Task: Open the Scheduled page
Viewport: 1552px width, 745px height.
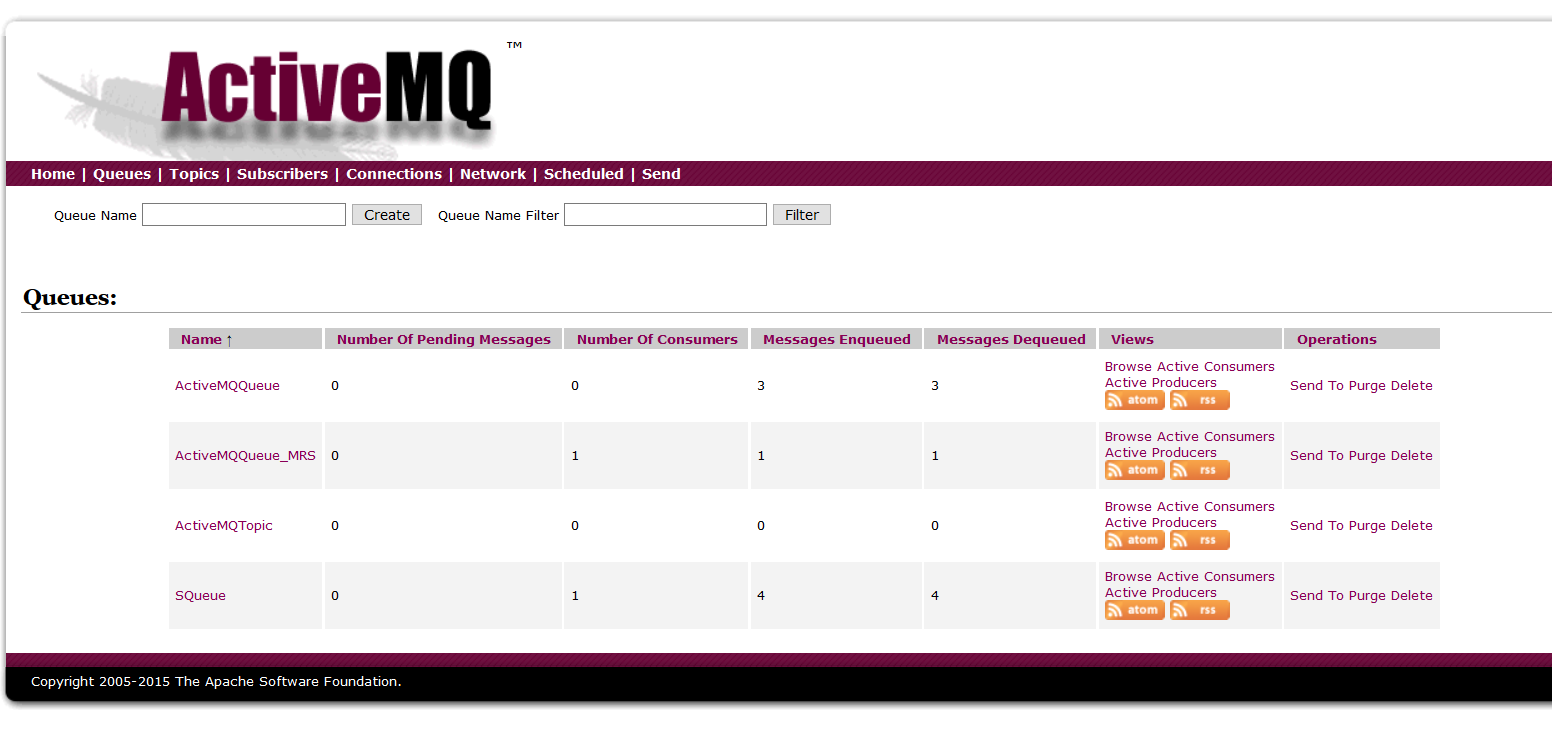Action: (x=584, y=174)
